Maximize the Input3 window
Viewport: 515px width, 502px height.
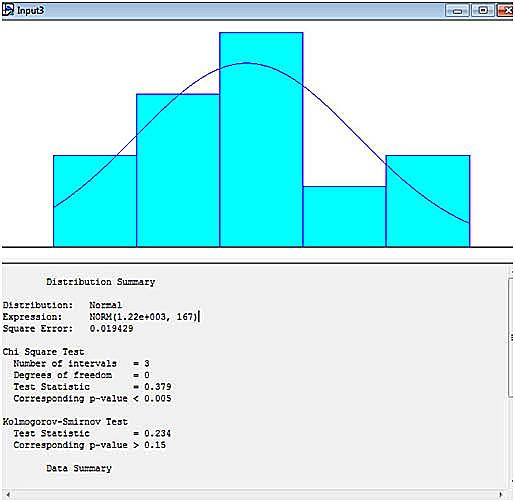tap(483, 11)
